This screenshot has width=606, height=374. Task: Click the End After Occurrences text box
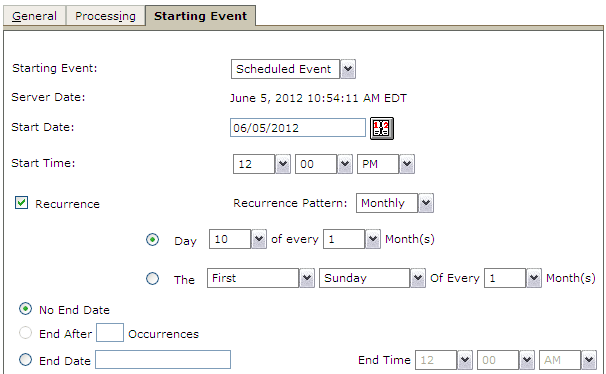(x=110, y=332)
